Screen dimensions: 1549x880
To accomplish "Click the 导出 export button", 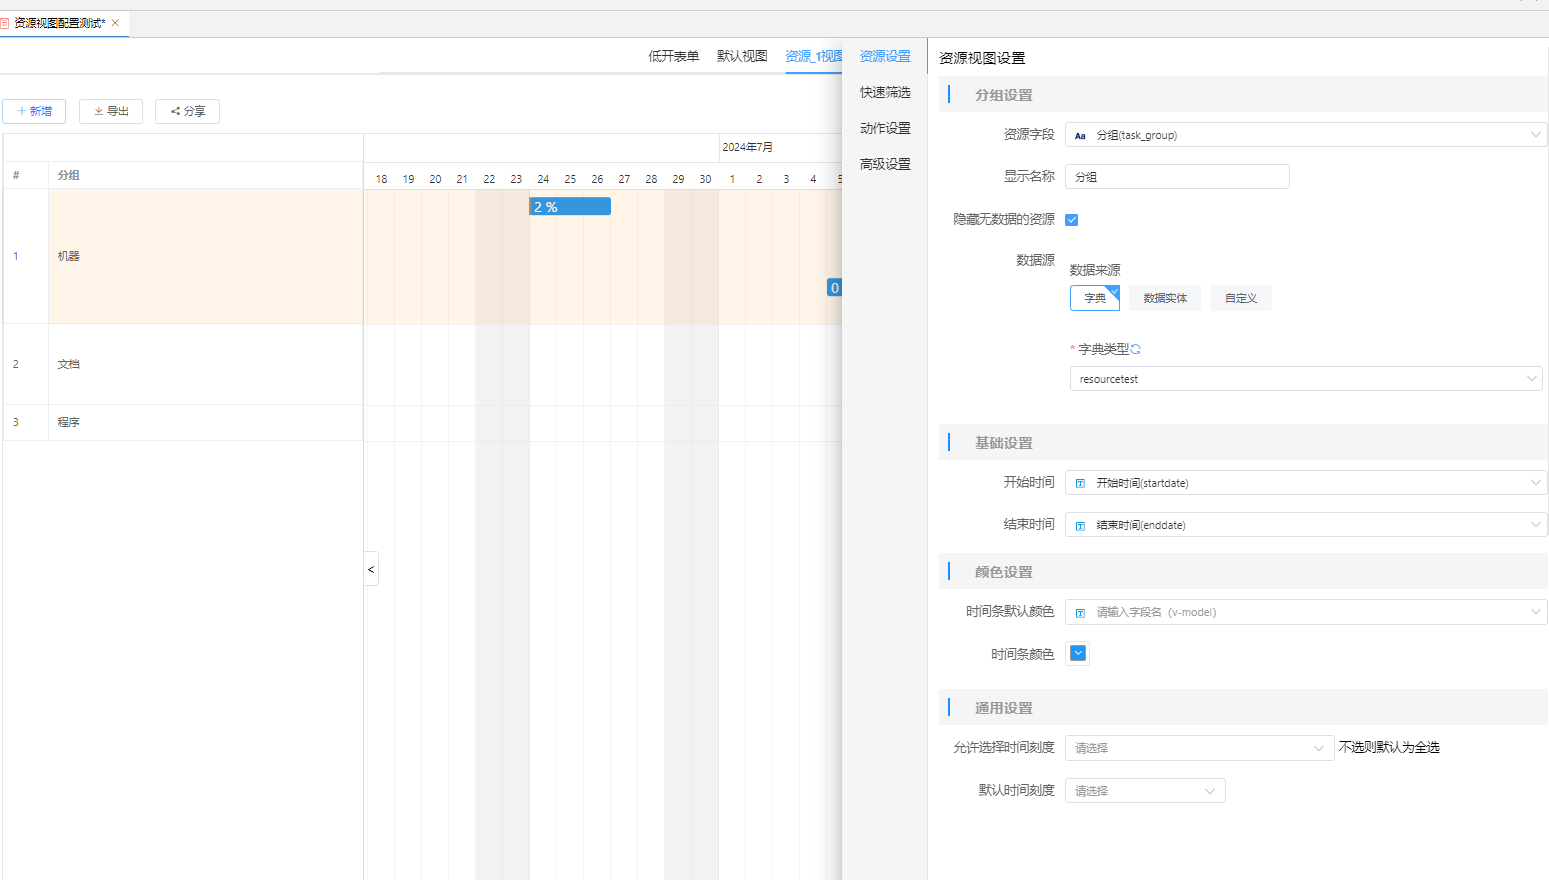I will click(111, 111).
